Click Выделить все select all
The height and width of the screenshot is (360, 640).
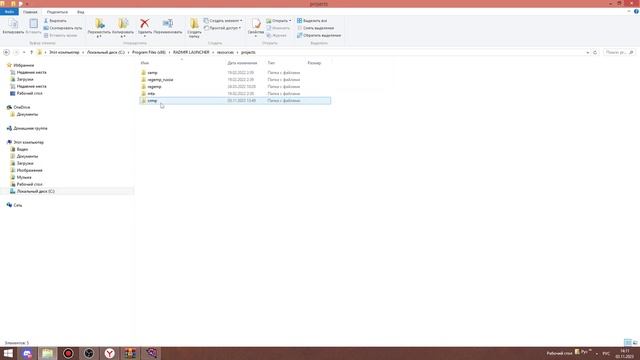[x=312, y=20]
